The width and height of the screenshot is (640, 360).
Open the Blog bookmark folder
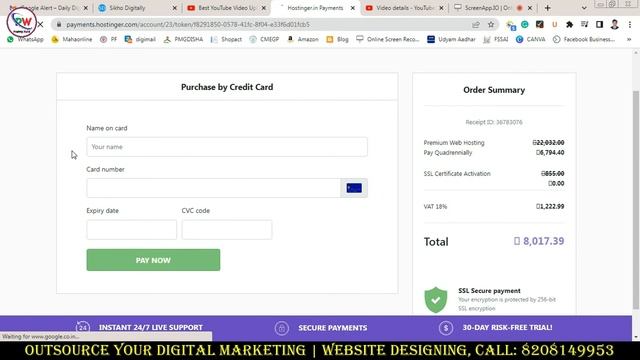coord(338,39)
